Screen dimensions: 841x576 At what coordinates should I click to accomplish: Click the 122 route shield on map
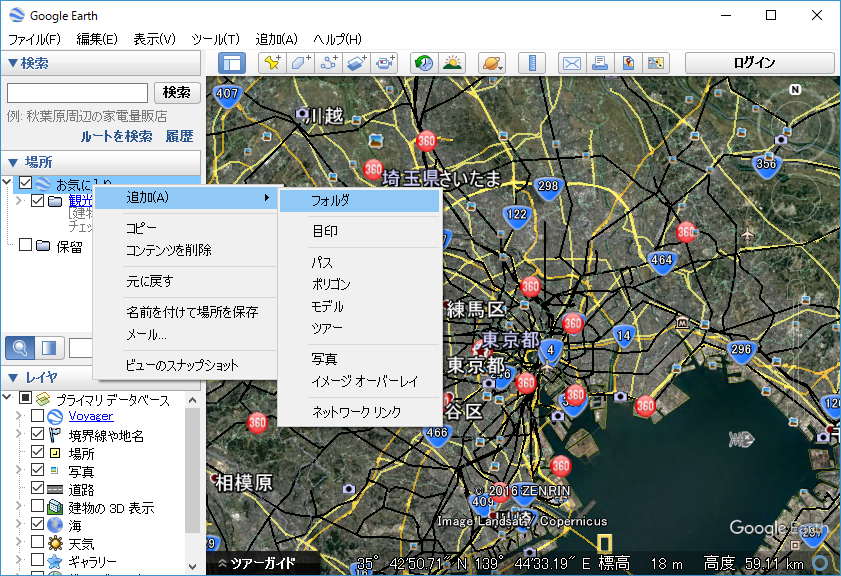pyautogui.click(x=517, y=216)
